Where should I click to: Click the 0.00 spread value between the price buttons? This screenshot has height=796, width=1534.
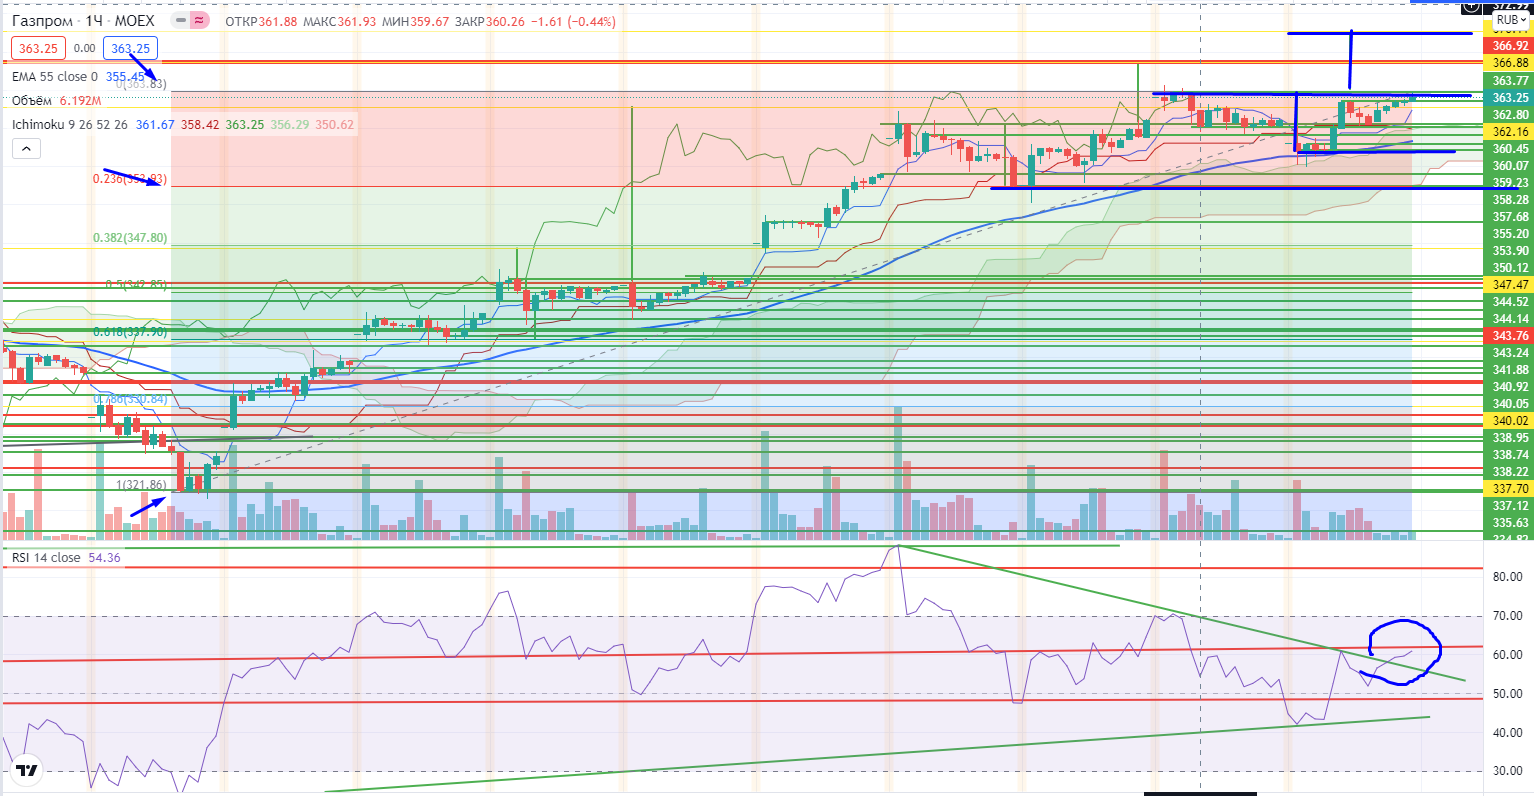[84, 48]
